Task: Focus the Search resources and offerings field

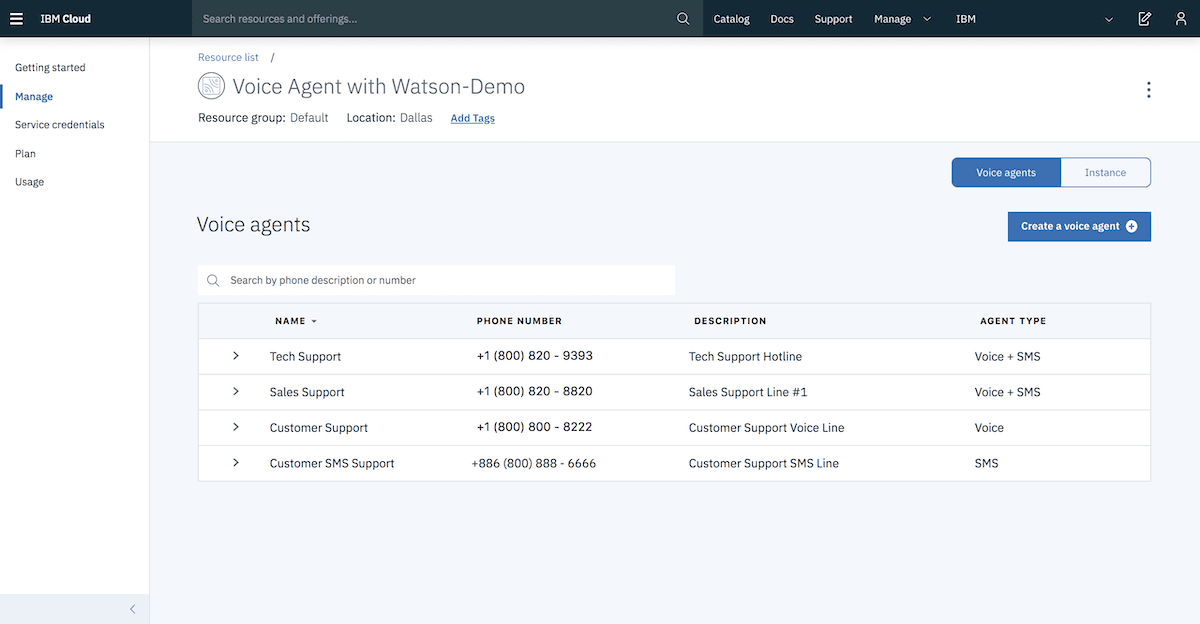Action: click(x=435, y=19)
